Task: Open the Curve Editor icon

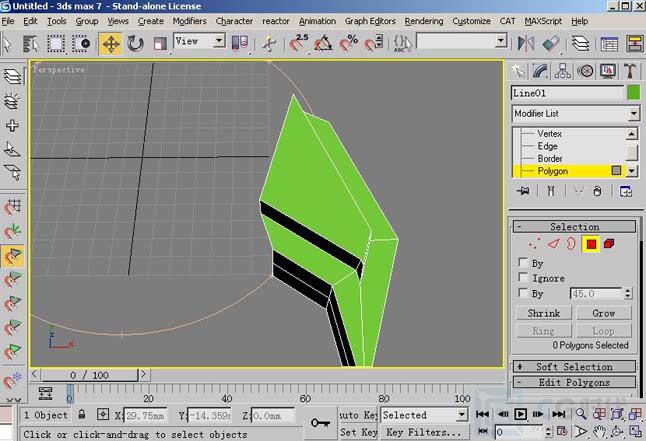Action: pyautogui.click(x=609, y=44)
